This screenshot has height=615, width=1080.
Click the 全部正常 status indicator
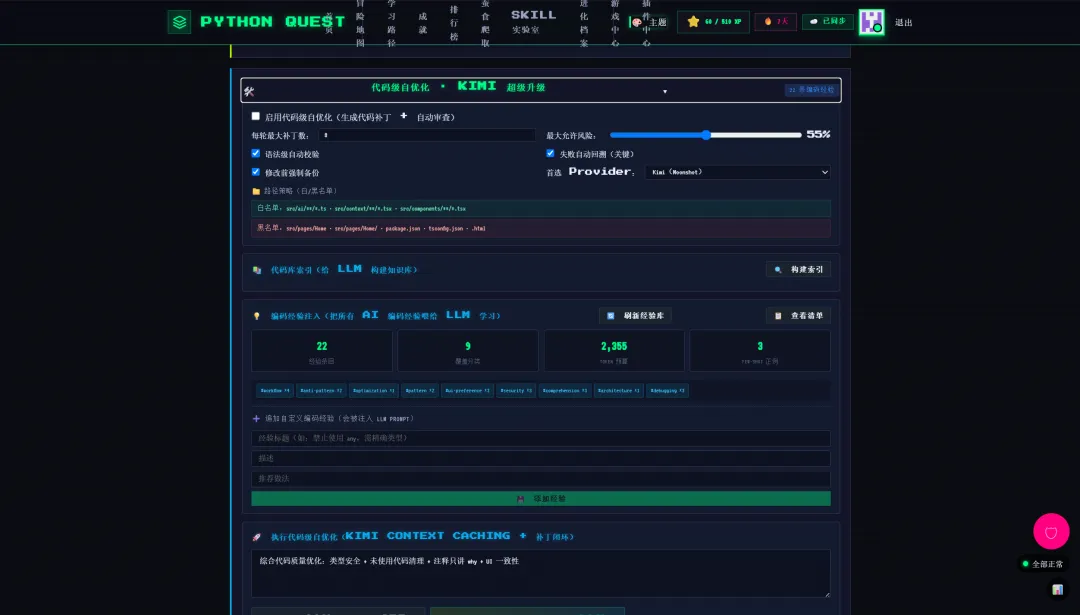(1043, 564)
